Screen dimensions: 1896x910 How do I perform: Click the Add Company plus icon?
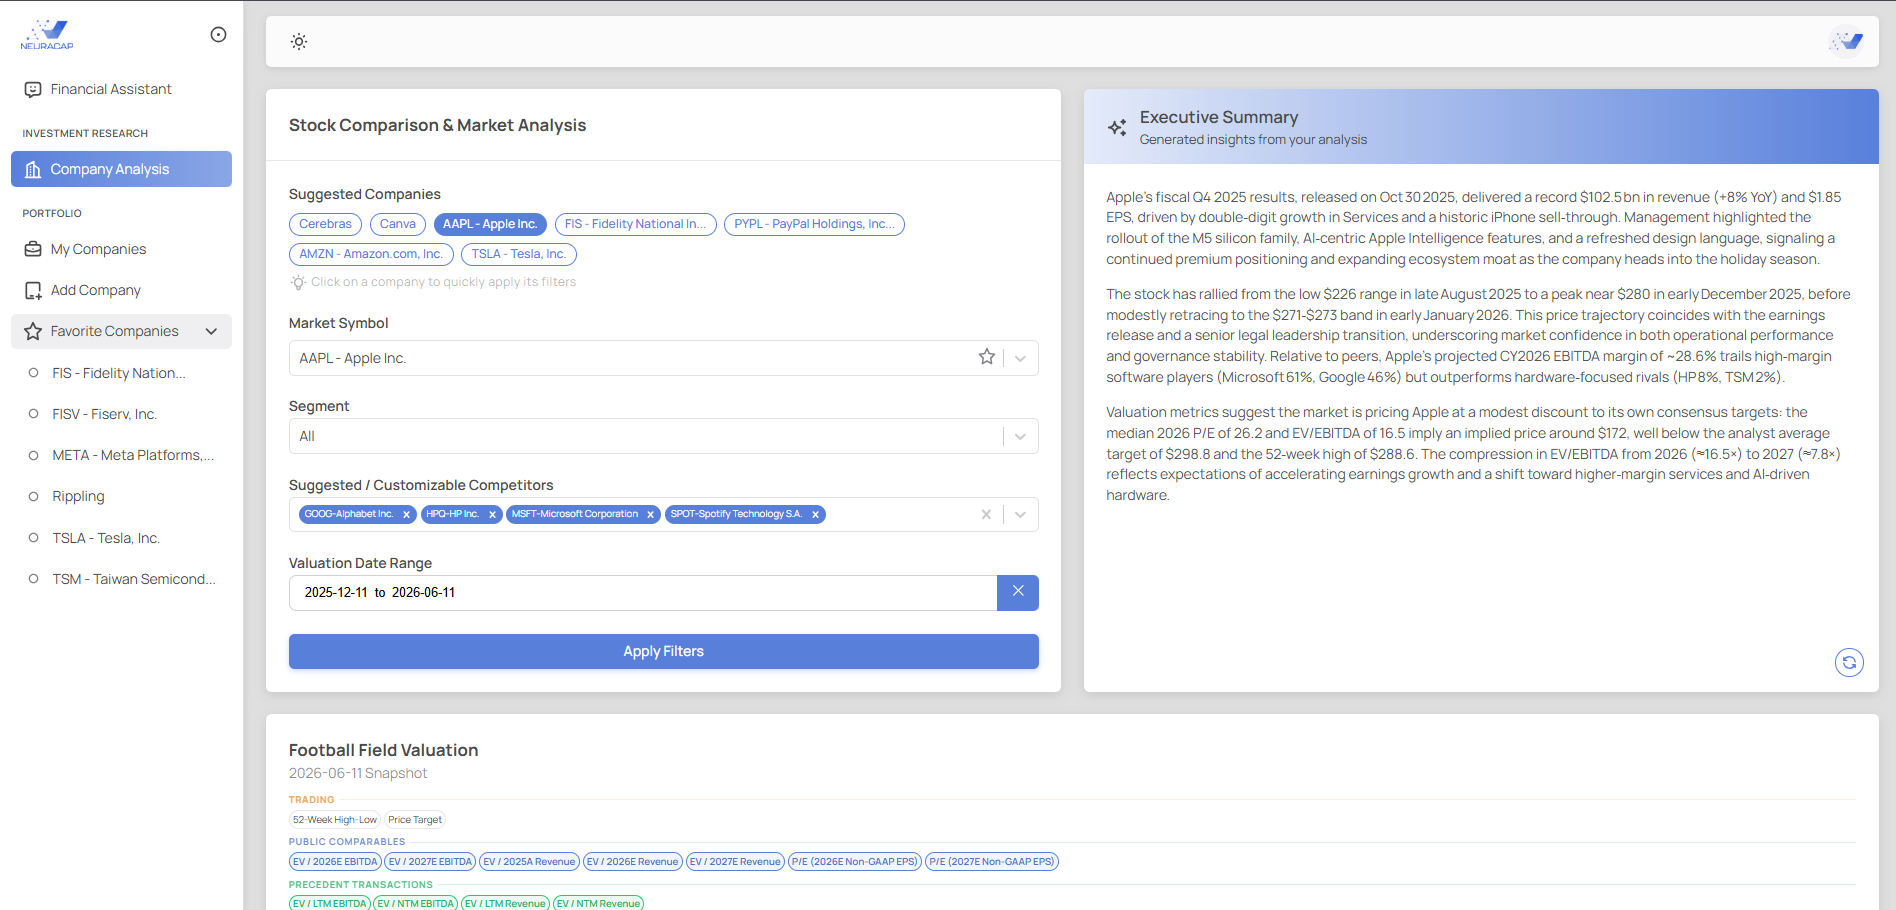[33, 290]
